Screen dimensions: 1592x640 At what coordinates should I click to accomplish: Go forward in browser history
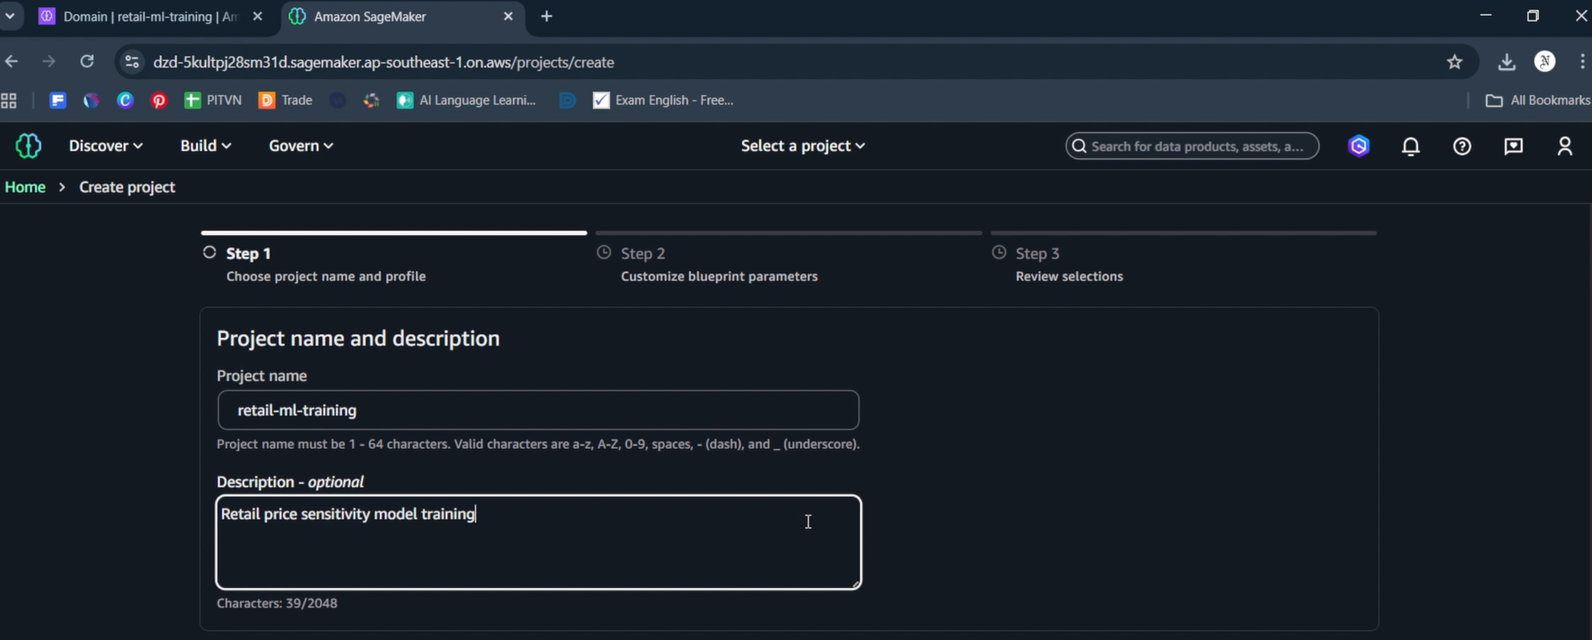[49, 62]
